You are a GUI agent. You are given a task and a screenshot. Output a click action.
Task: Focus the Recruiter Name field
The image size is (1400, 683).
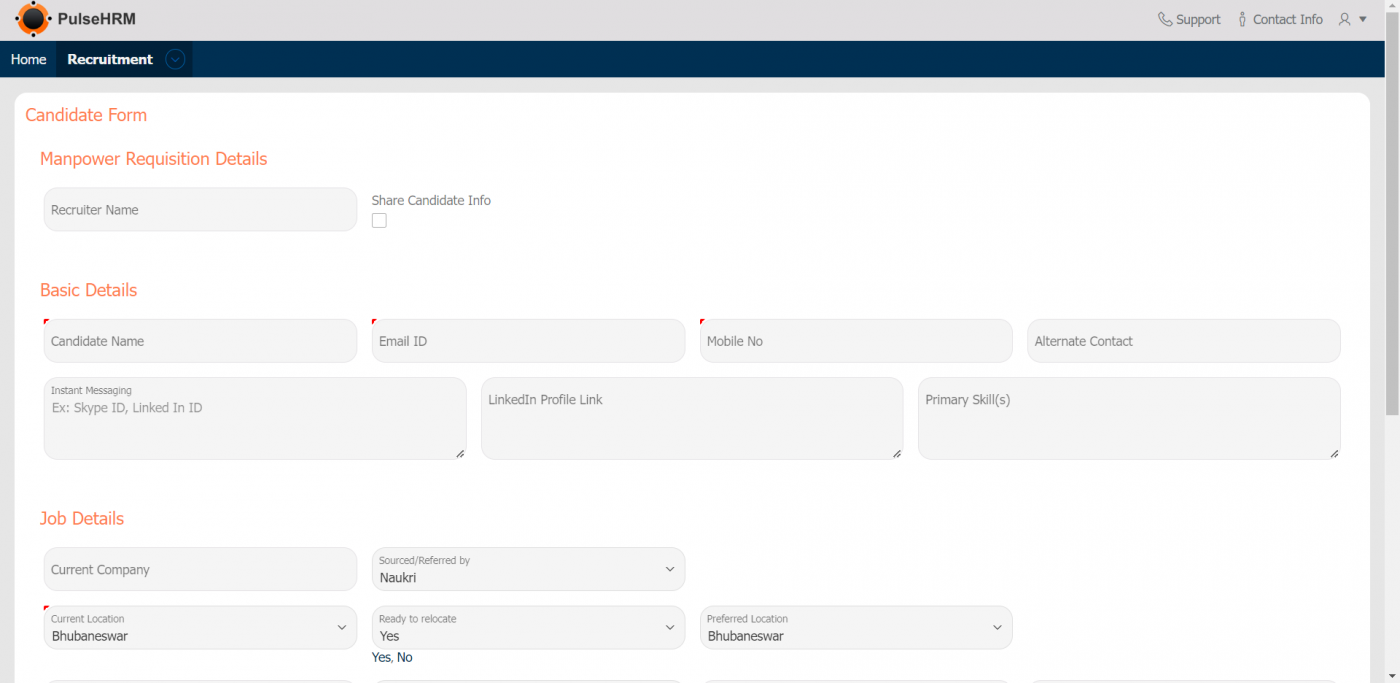[x=200, y=210]
